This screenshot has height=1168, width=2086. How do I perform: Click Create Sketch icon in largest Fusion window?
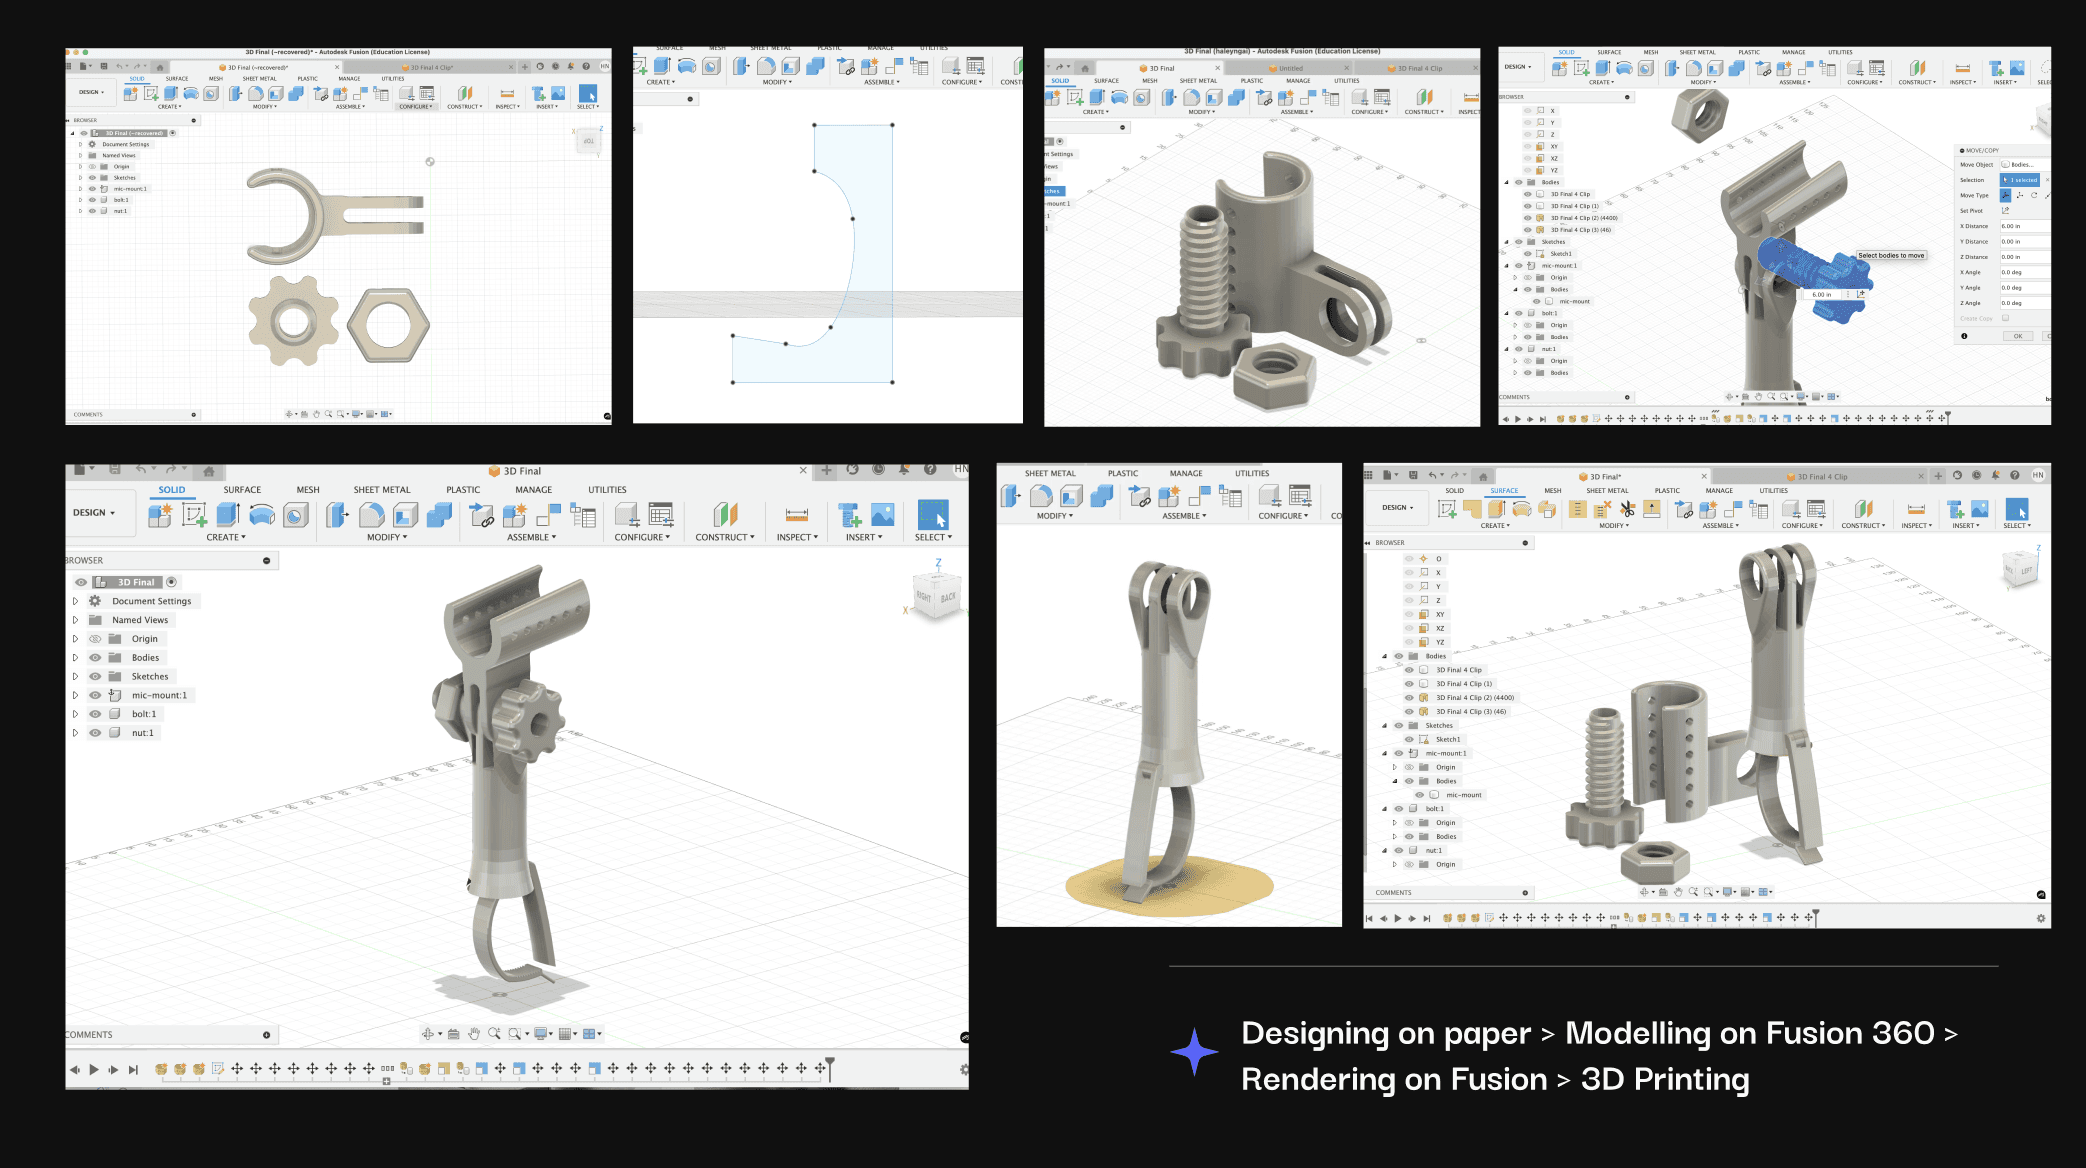tap(194, 515)
